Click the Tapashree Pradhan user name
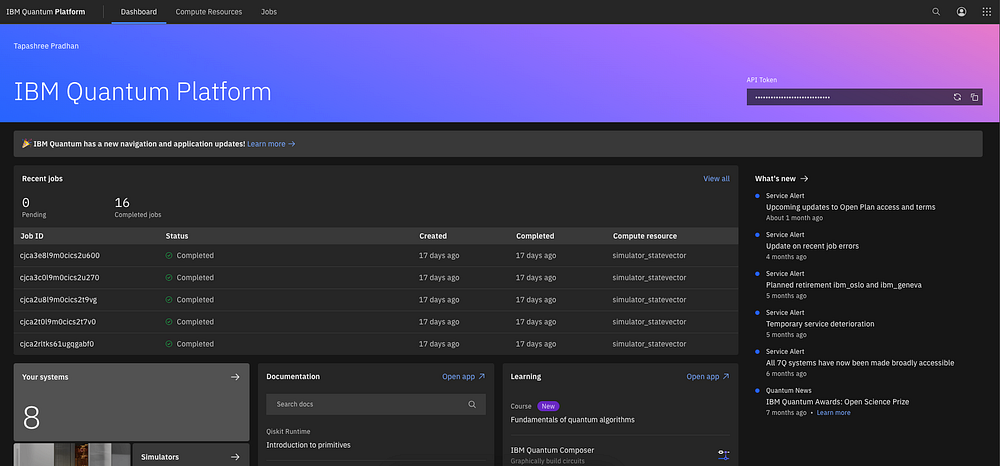 click(46, 46)
